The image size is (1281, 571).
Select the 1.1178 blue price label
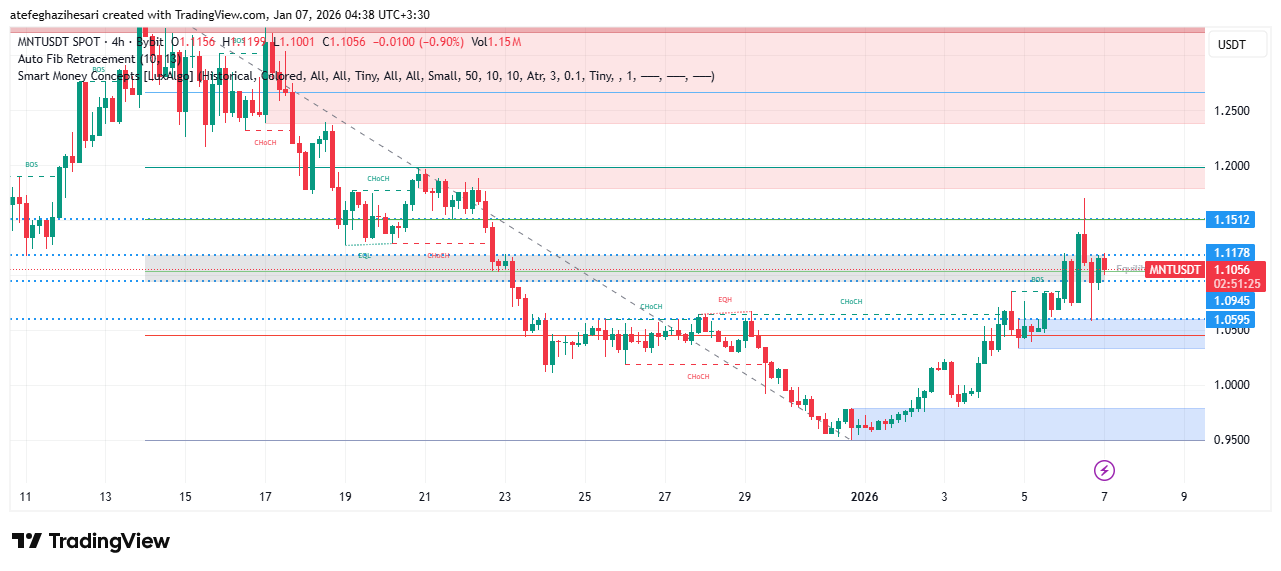pyautogui.click(x=1232, y=255)
